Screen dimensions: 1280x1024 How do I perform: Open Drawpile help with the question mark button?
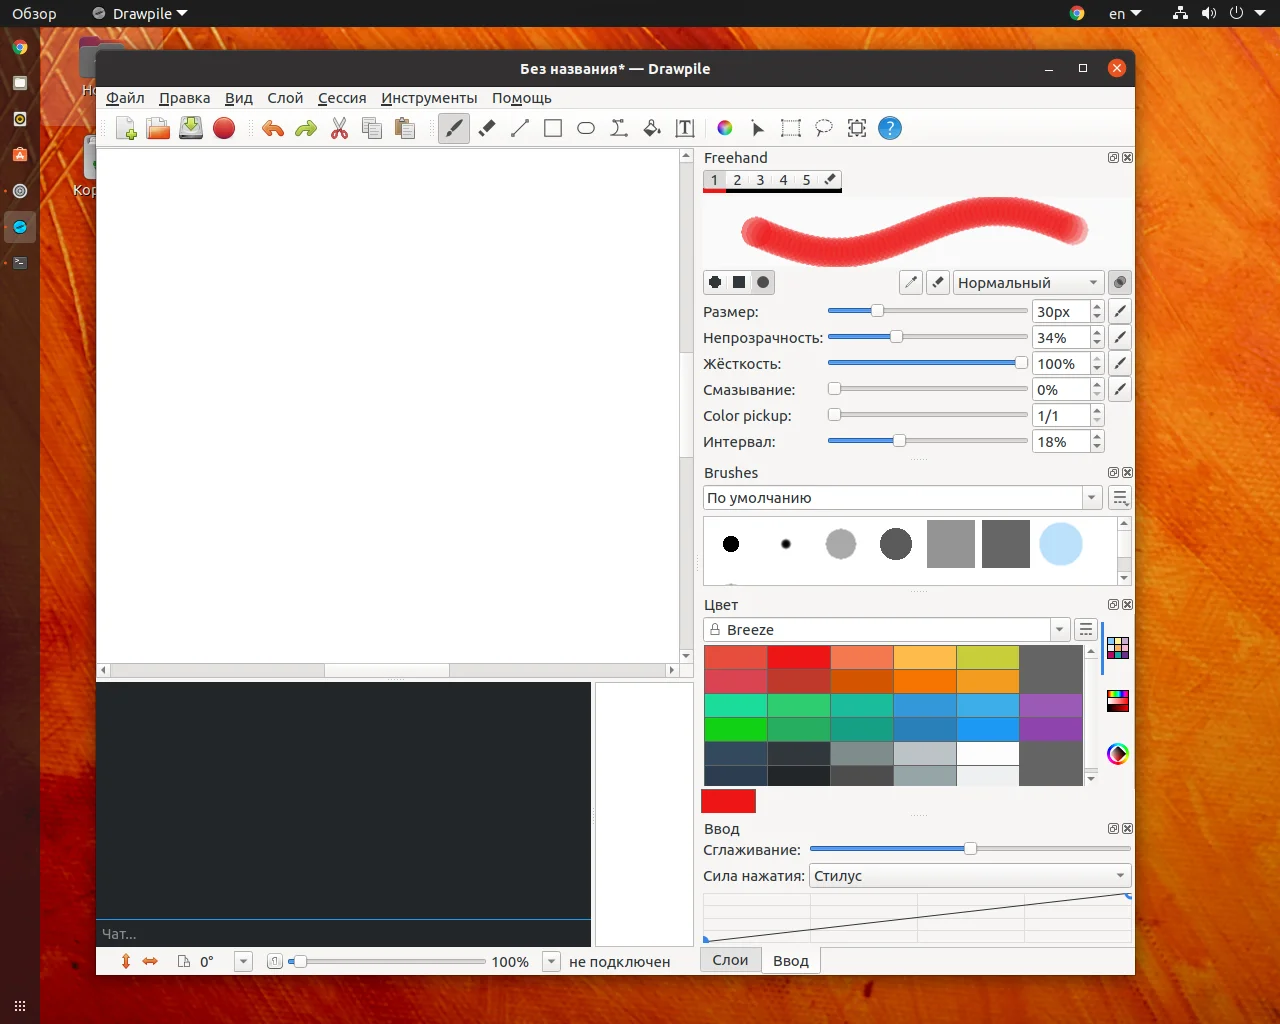pyautogui.click(x=889, y=128)
